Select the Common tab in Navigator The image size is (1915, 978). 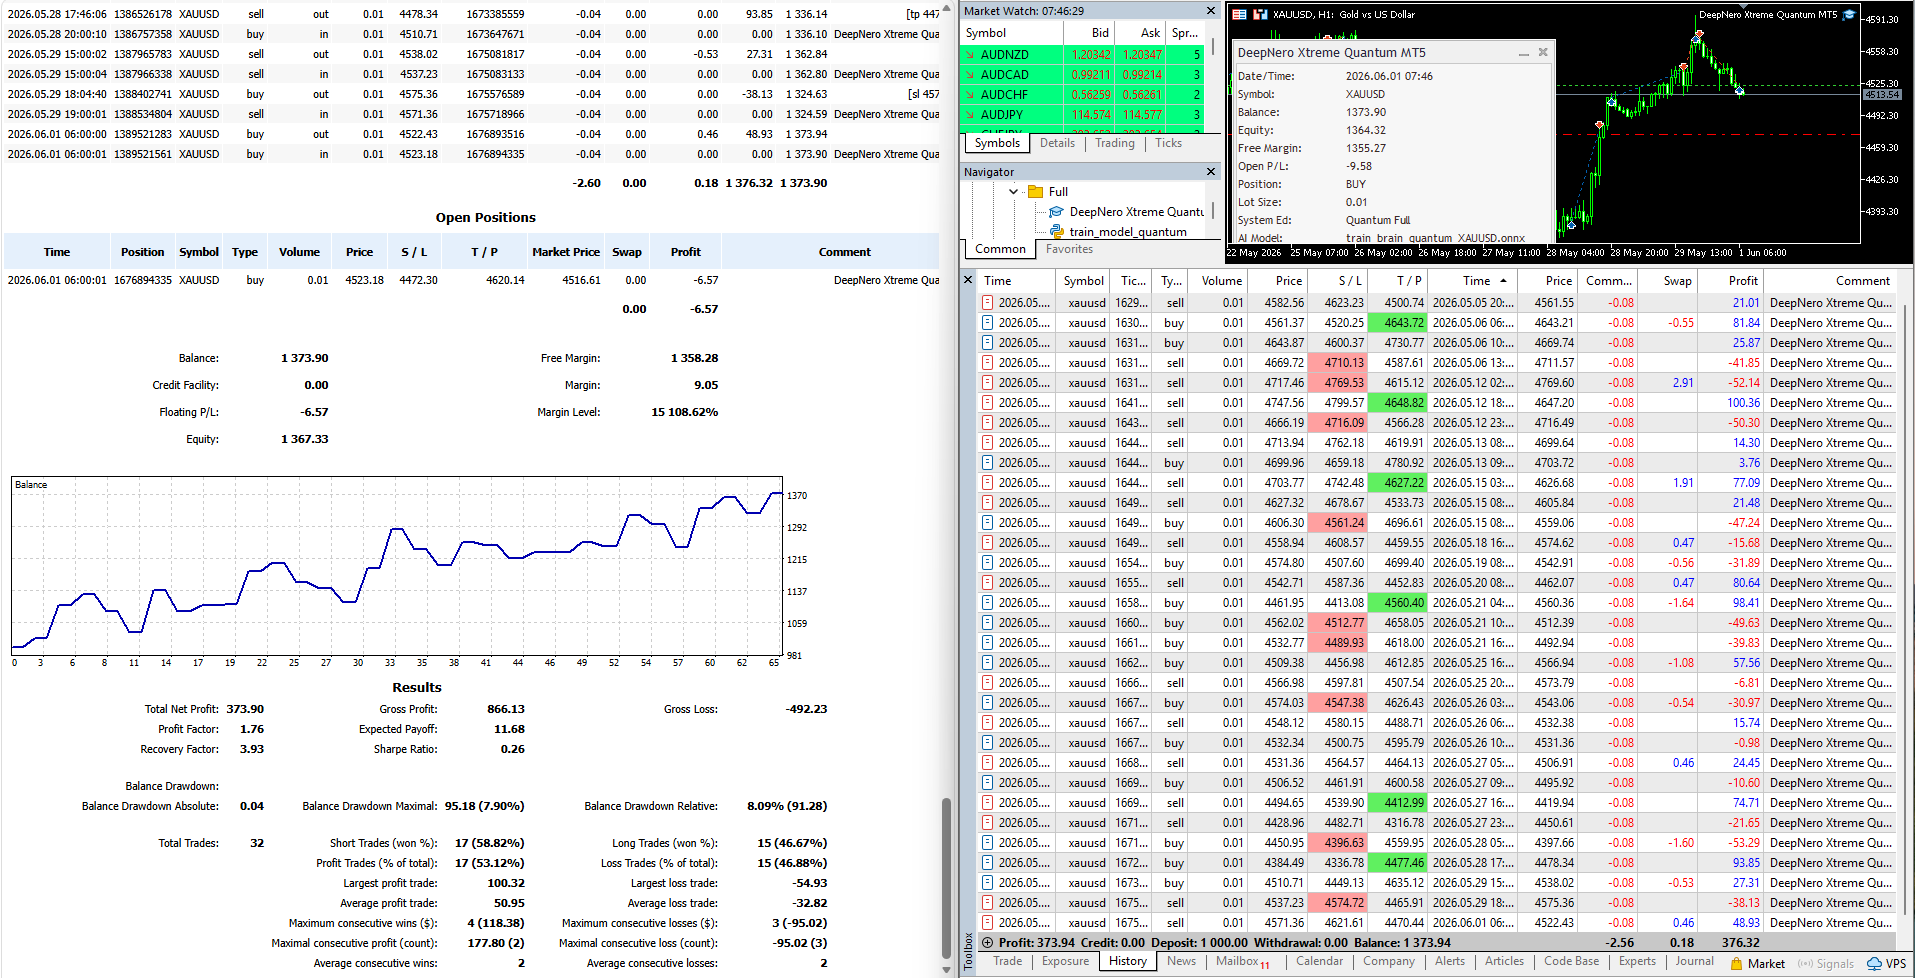pyautogui.click(x=1000, y=249)
